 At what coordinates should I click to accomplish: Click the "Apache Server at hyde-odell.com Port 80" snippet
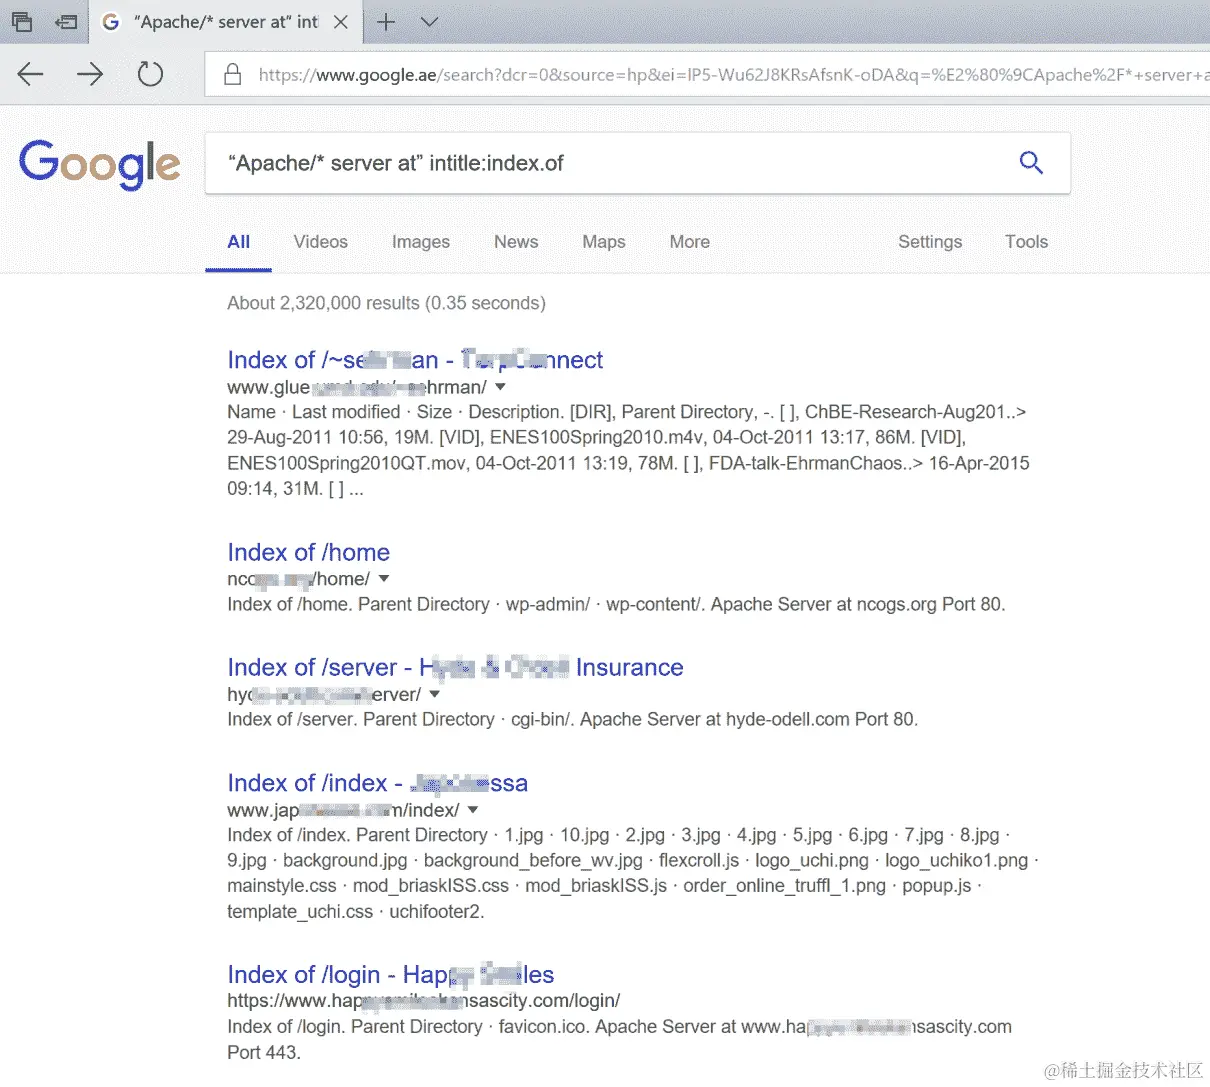[x=749, y=719]
